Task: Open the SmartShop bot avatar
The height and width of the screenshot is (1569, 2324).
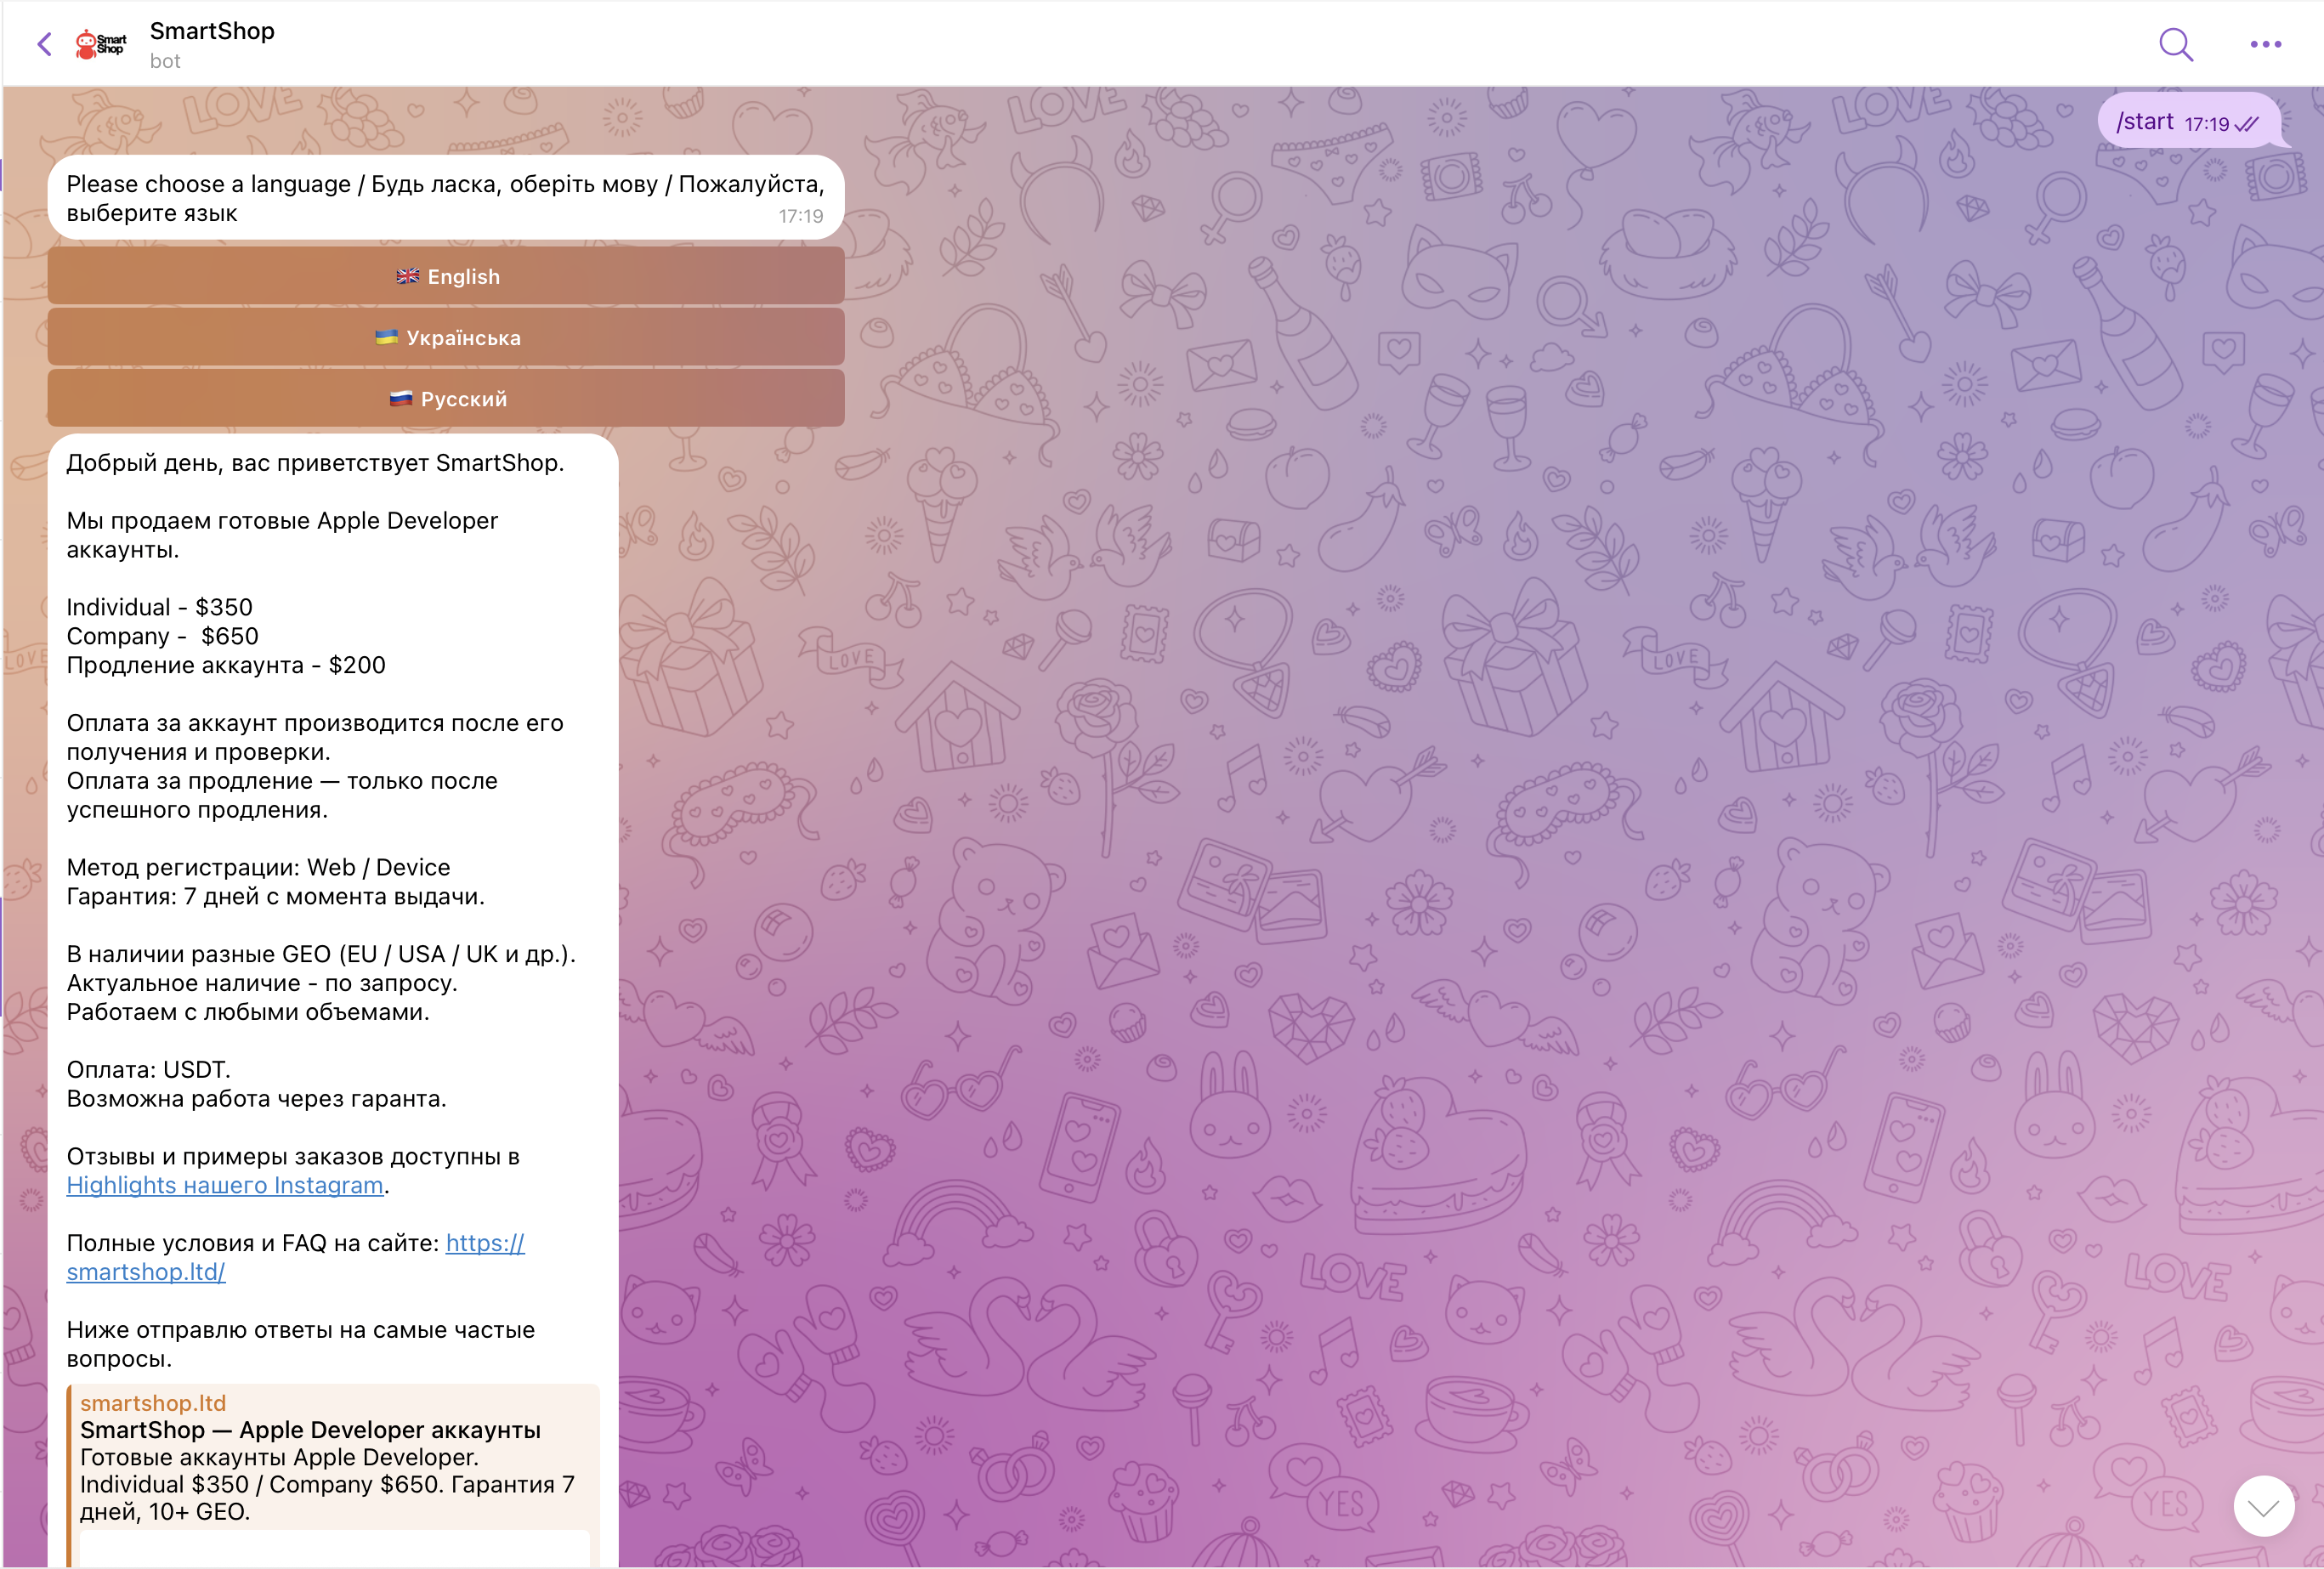Action: coord(101,44)
